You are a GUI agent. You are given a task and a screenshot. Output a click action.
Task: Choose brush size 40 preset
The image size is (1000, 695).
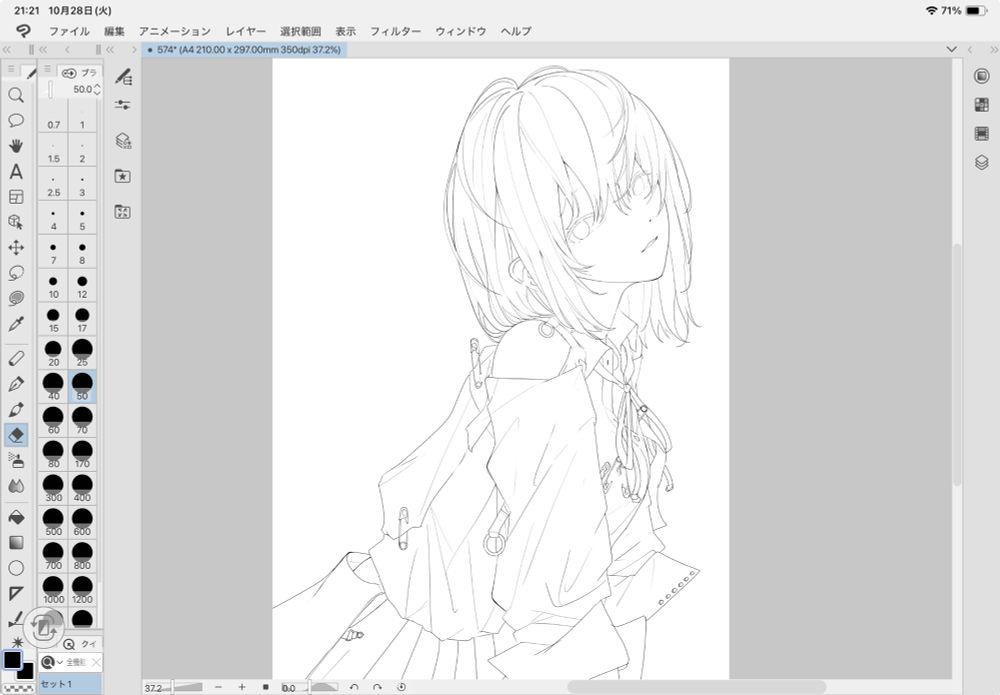coord(54,387)
